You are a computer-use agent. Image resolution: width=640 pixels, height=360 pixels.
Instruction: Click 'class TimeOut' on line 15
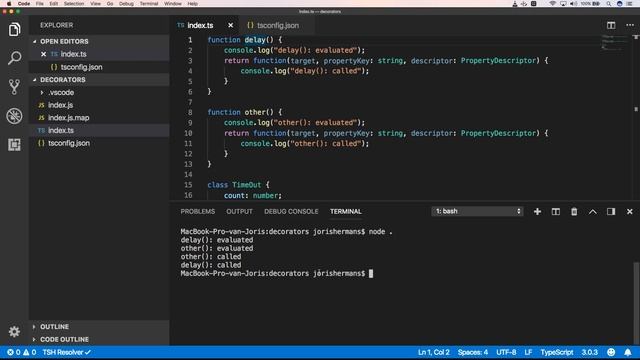tap(234, 185)
